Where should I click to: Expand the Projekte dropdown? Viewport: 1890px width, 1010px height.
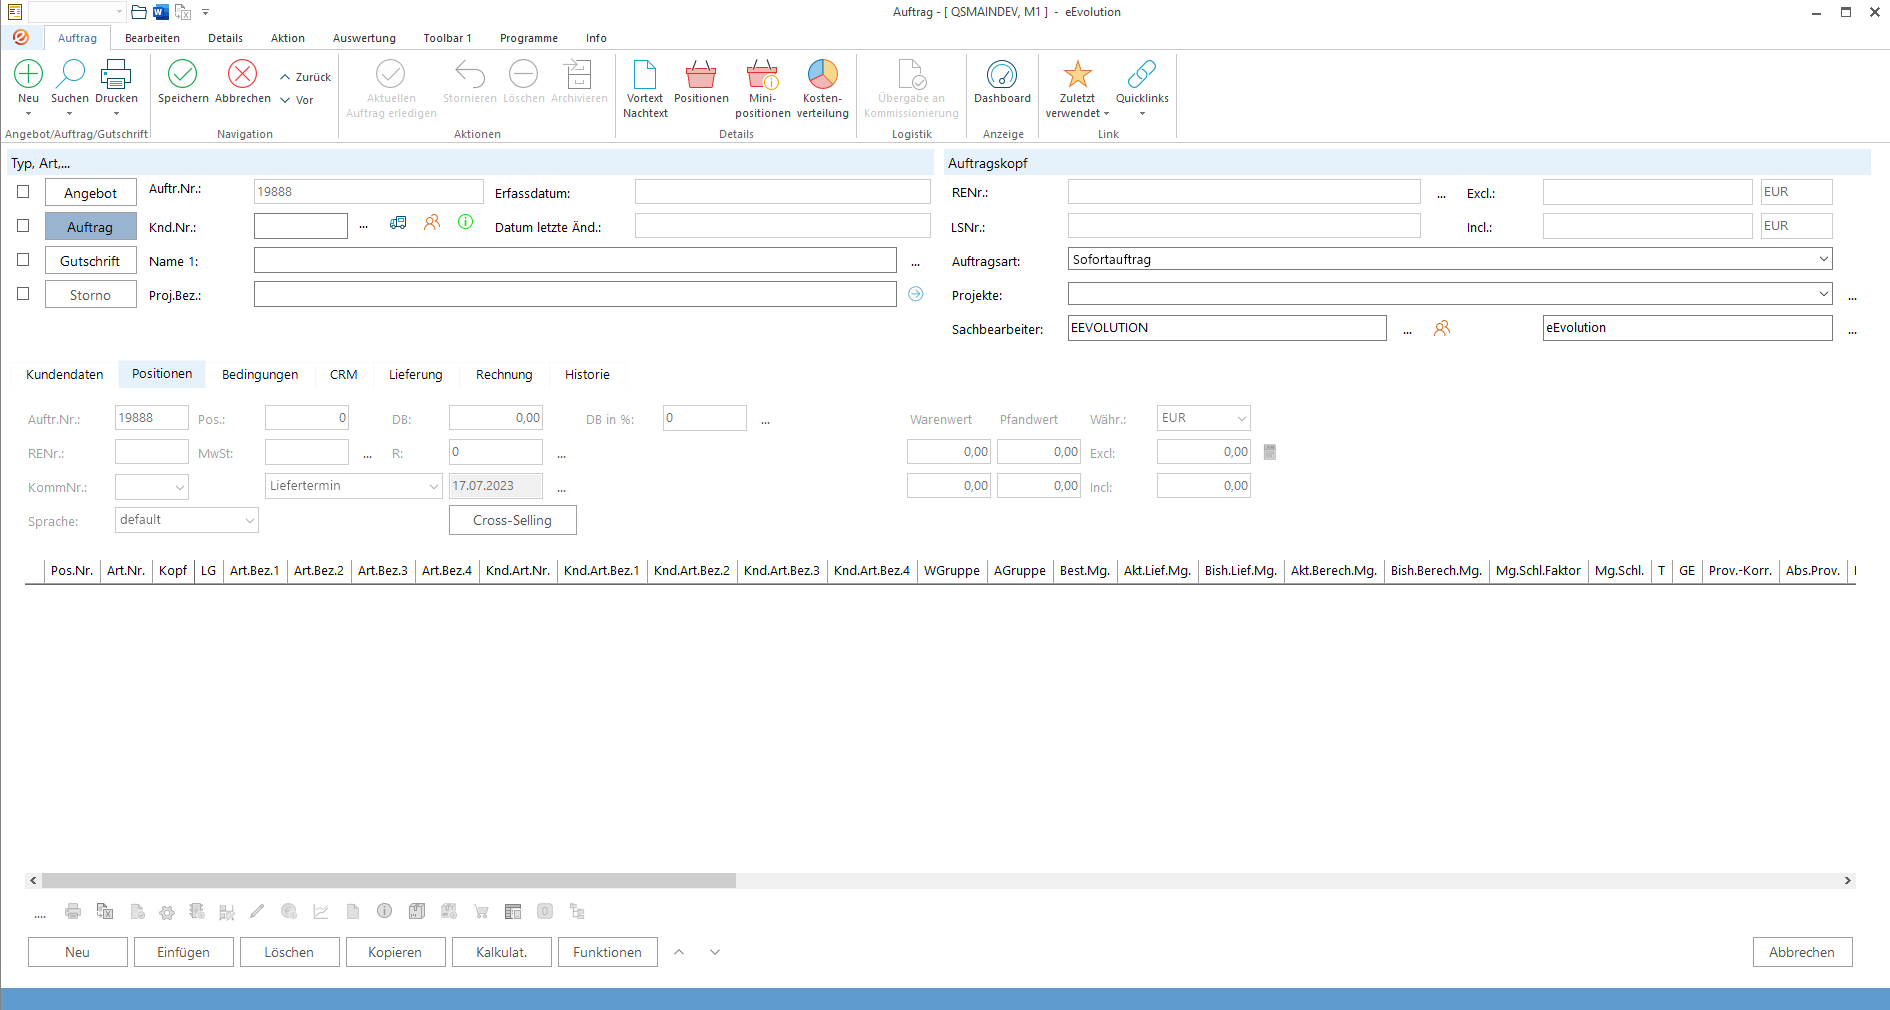pyautogui.click(x=1823, y=294)
